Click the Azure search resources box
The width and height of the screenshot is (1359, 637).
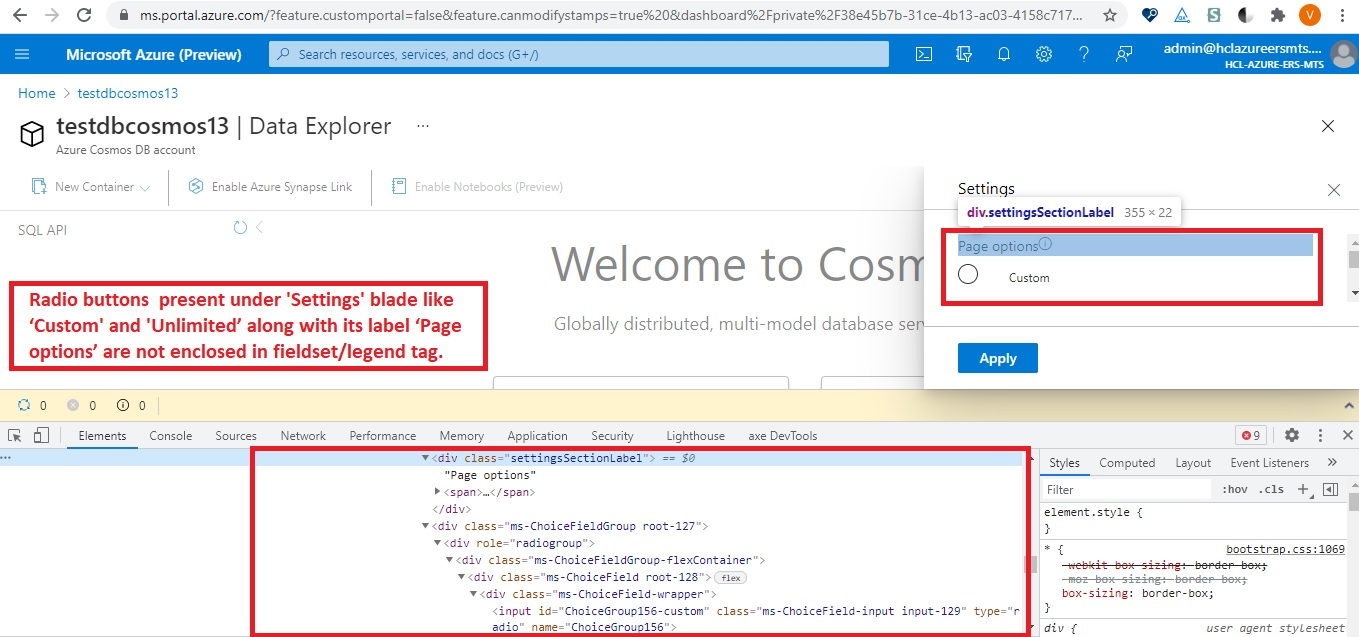coord(579,54)
